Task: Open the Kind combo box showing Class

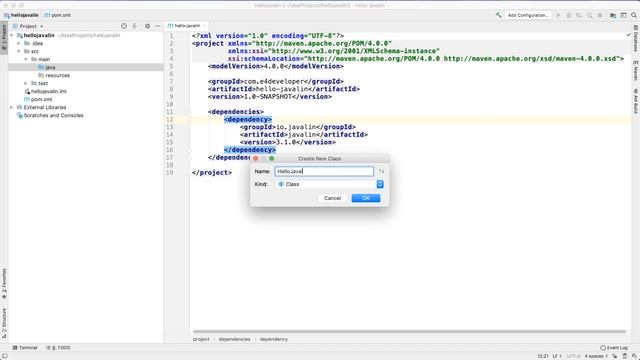Action: click(329, 184)
